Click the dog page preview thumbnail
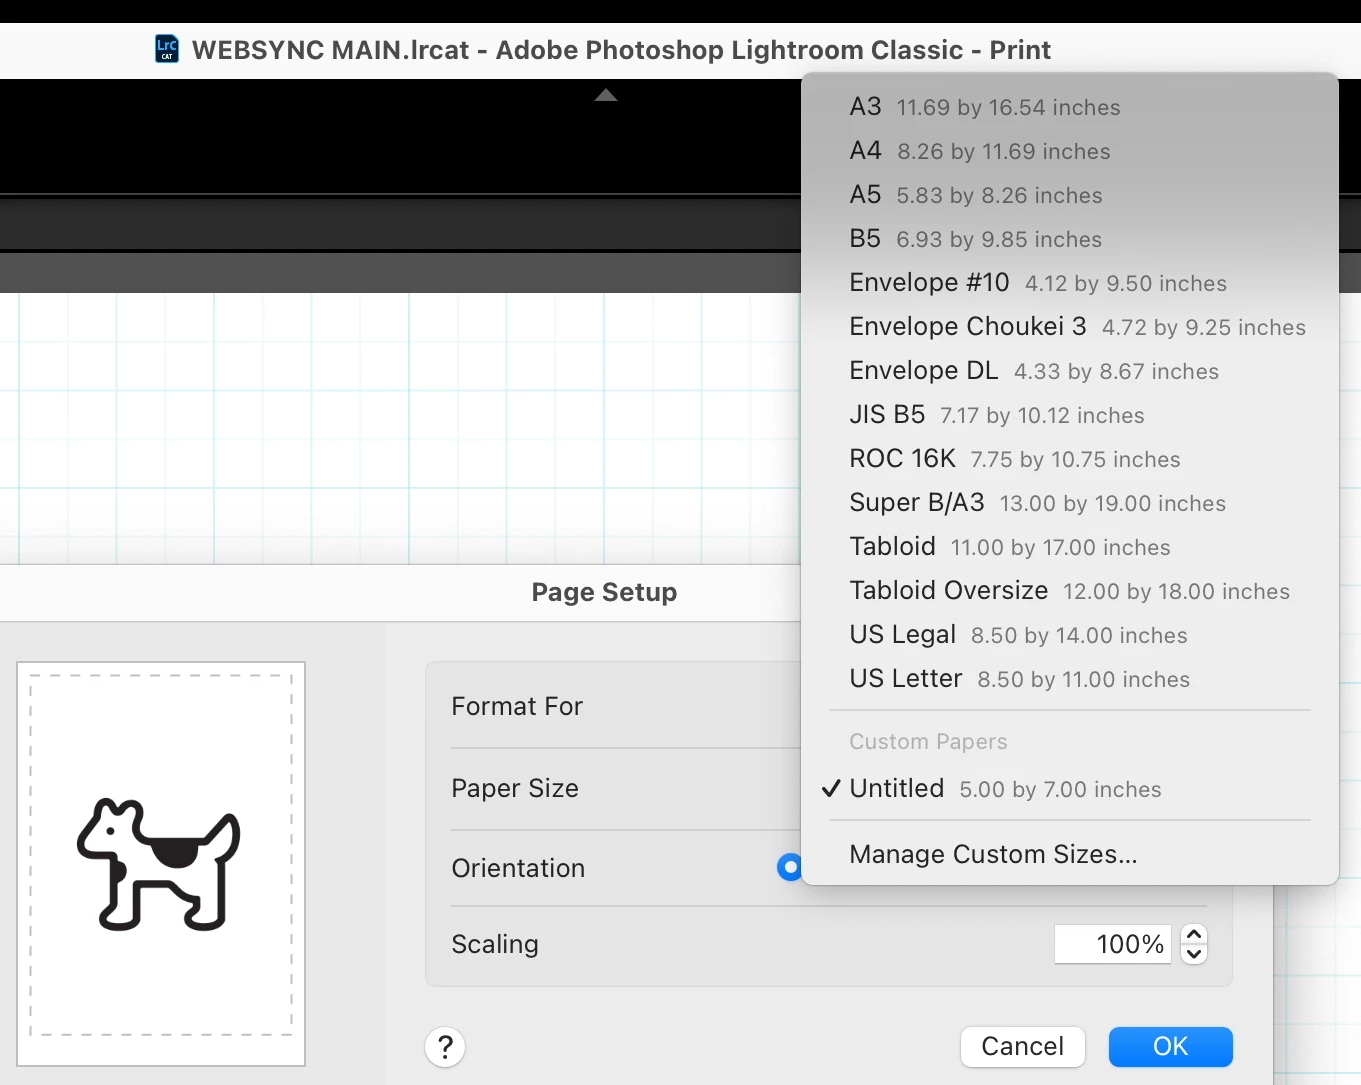 161,864
